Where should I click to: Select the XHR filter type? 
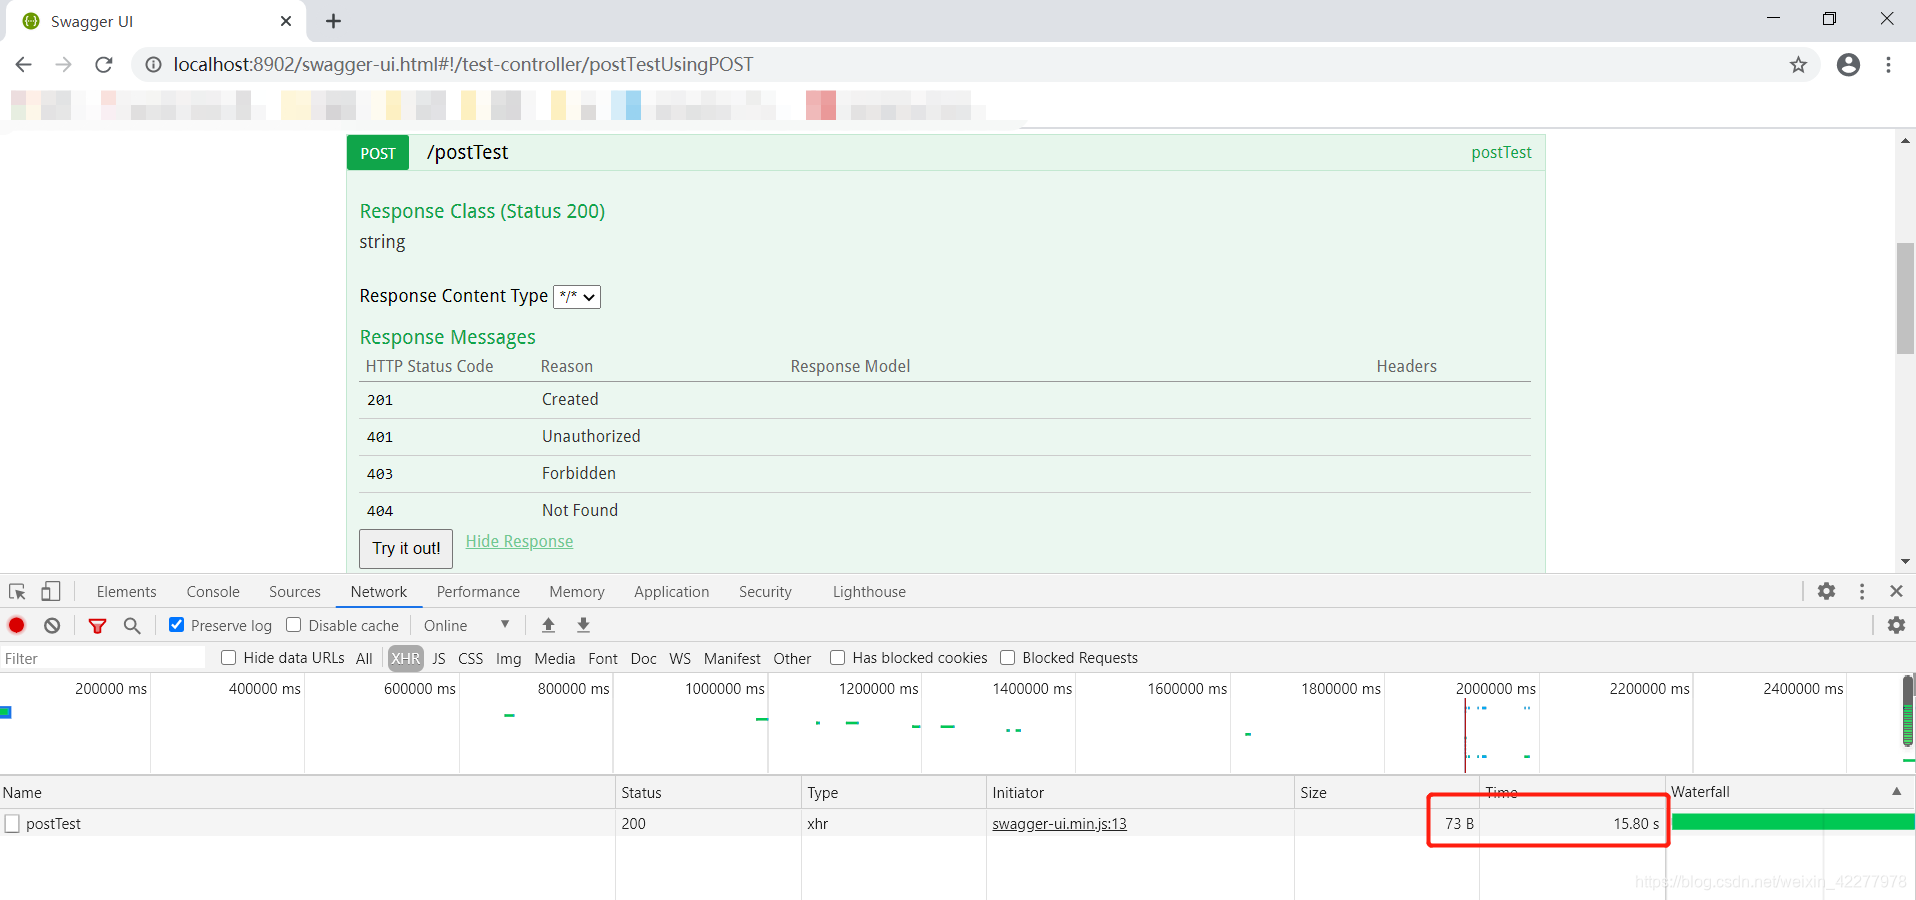(x=406, y=658)
